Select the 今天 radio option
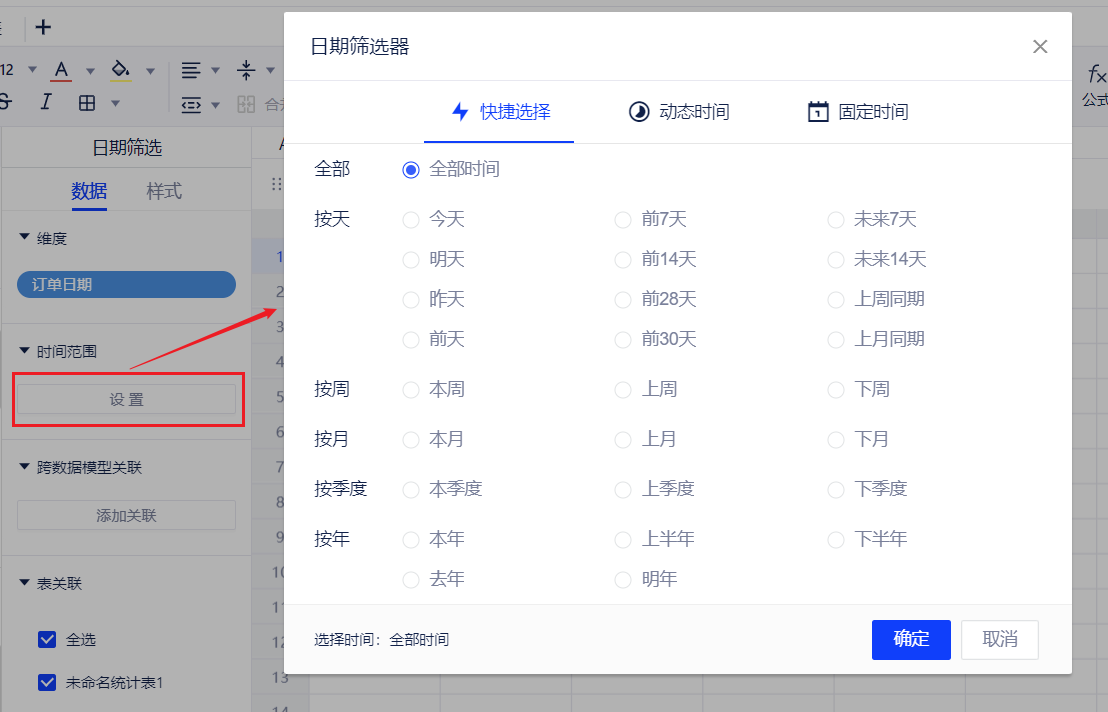The image size is (1108, 712). (x=410, y=220)
